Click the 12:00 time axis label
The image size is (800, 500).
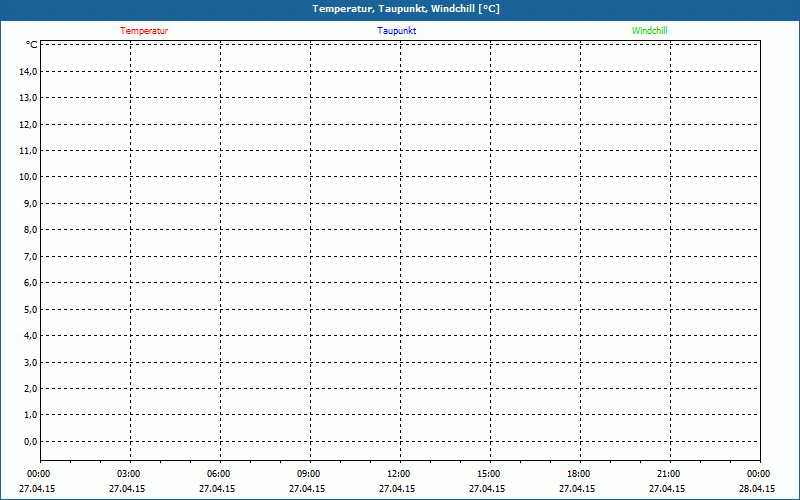[x=398, y=474]
